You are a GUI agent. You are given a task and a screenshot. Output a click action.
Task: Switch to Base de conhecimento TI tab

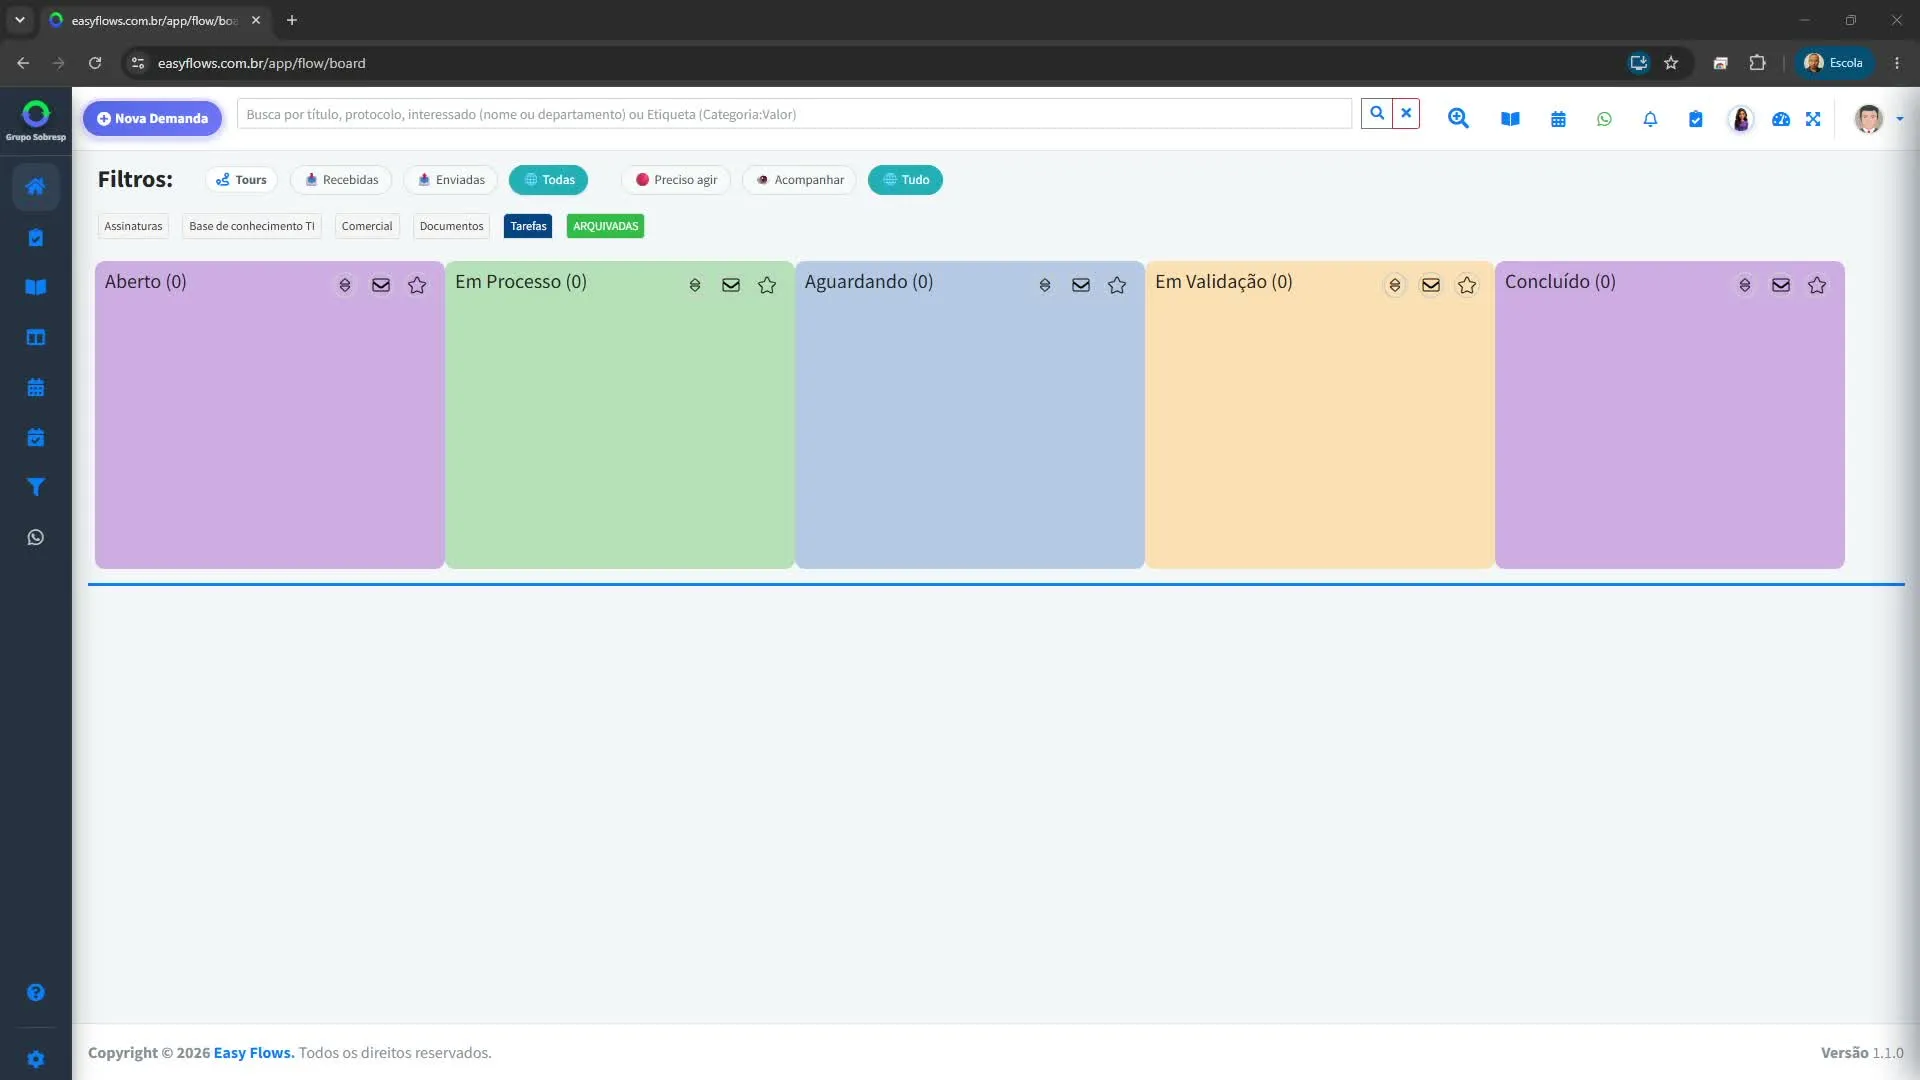click(252, 226)
